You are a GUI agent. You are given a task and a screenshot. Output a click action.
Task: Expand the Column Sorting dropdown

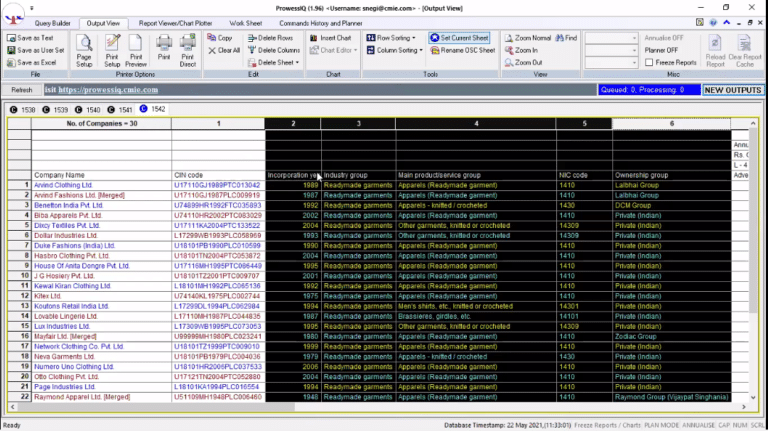[x=421, y=50]
